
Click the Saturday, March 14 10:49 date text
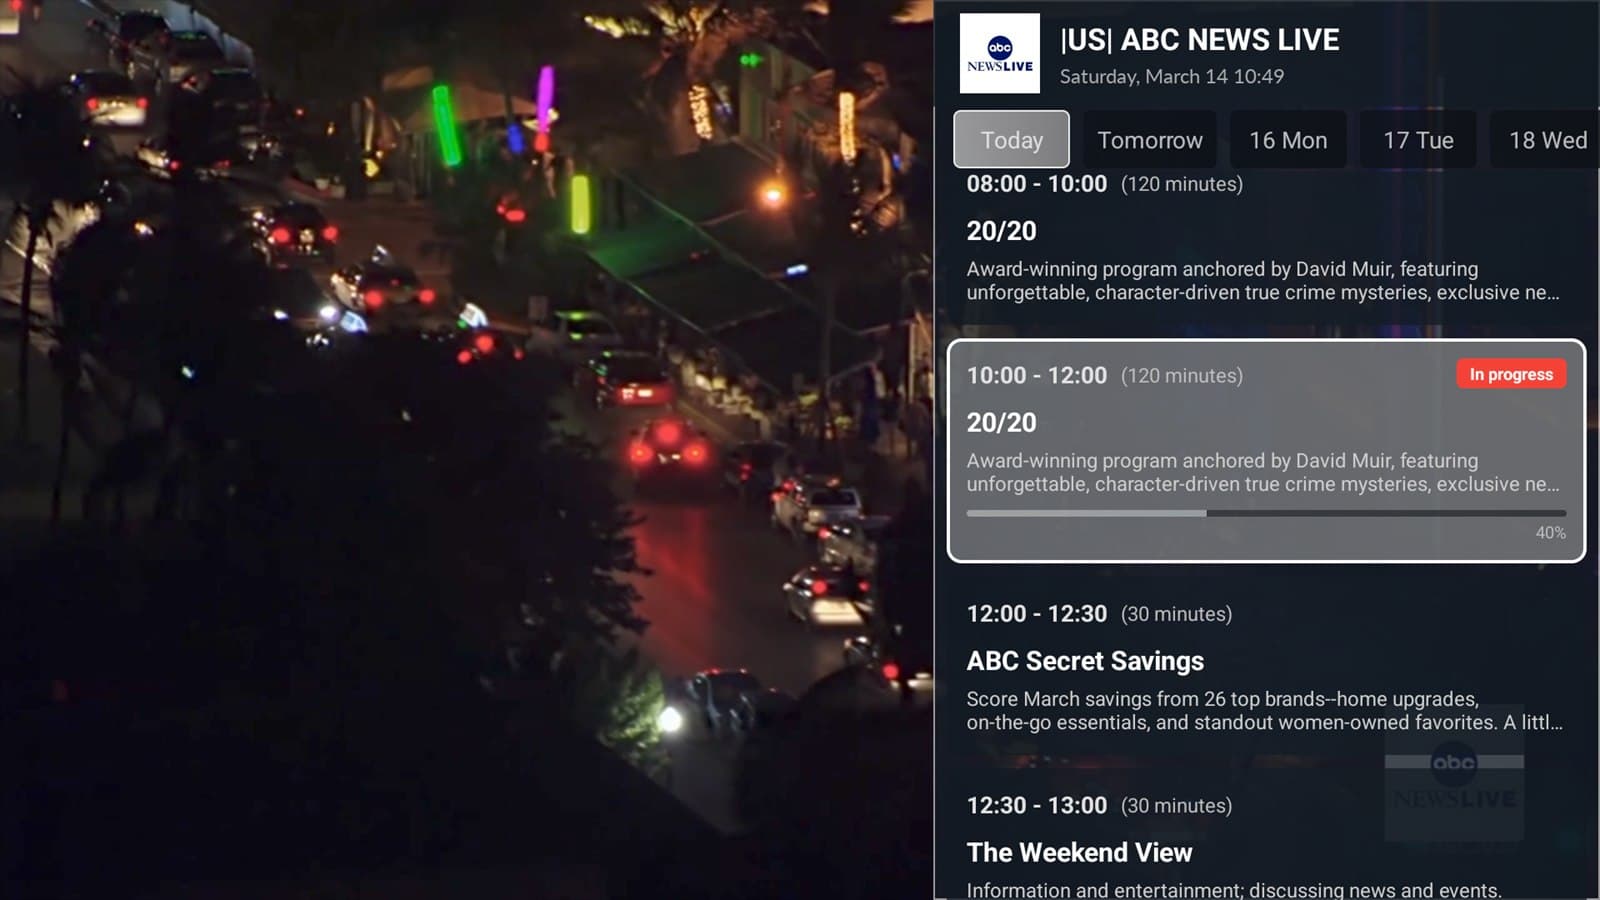click(1171, 77)
